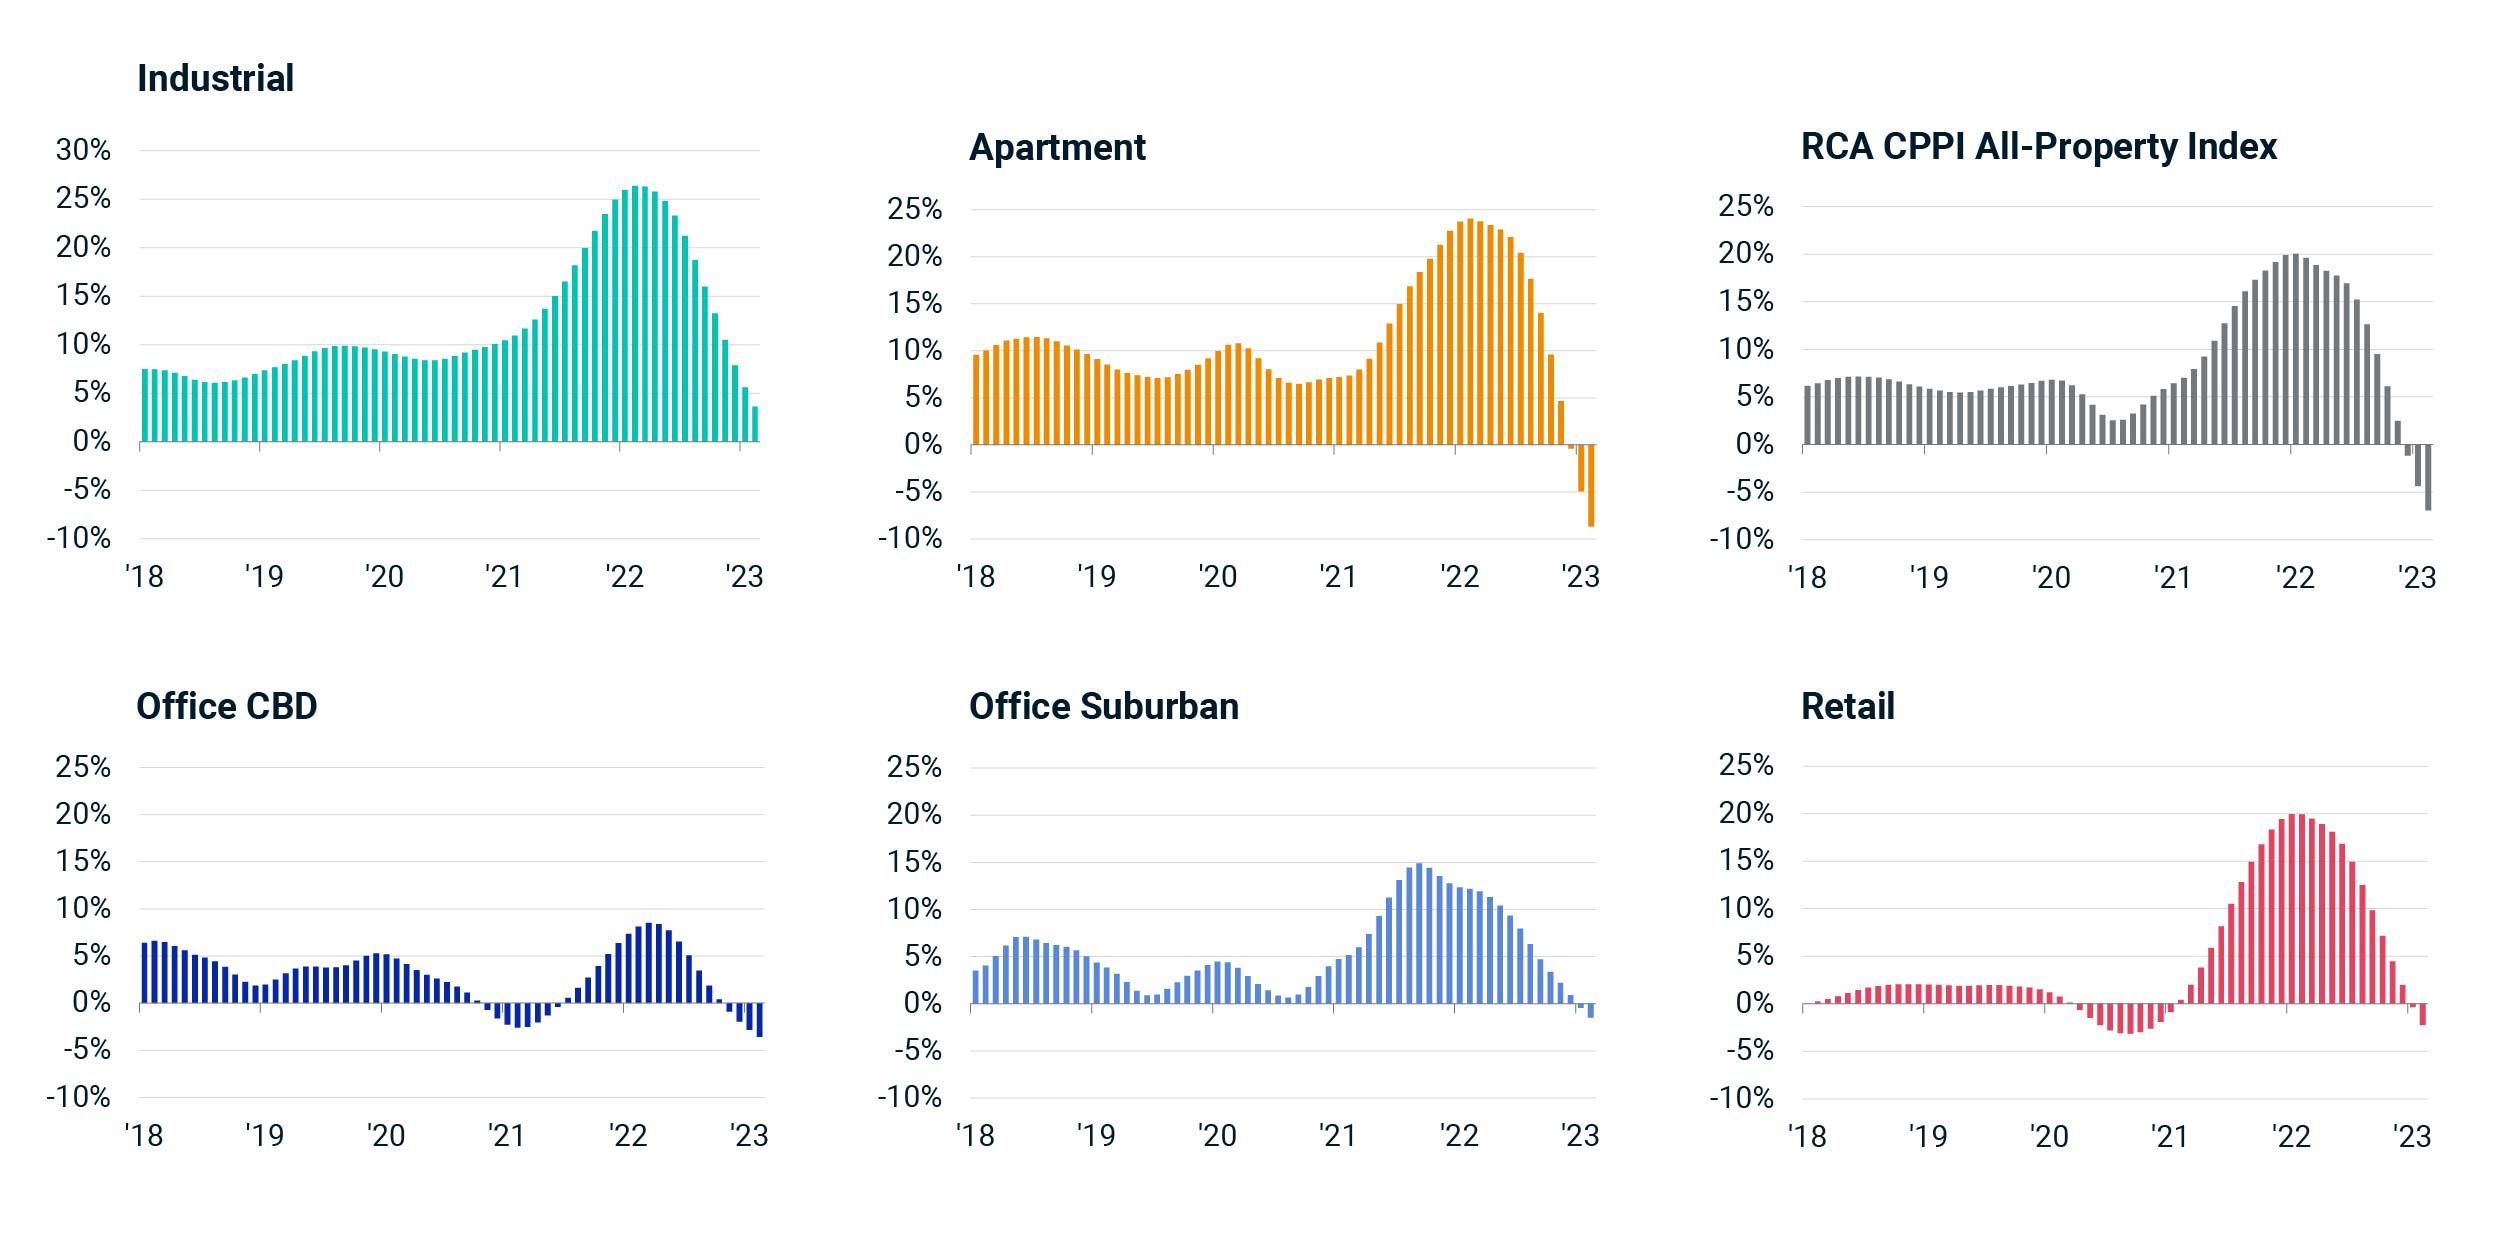Click the 30% y-axis label on Industrial chart
The width and height of the screenshot is (2500, 1250).
coord(83,150)
